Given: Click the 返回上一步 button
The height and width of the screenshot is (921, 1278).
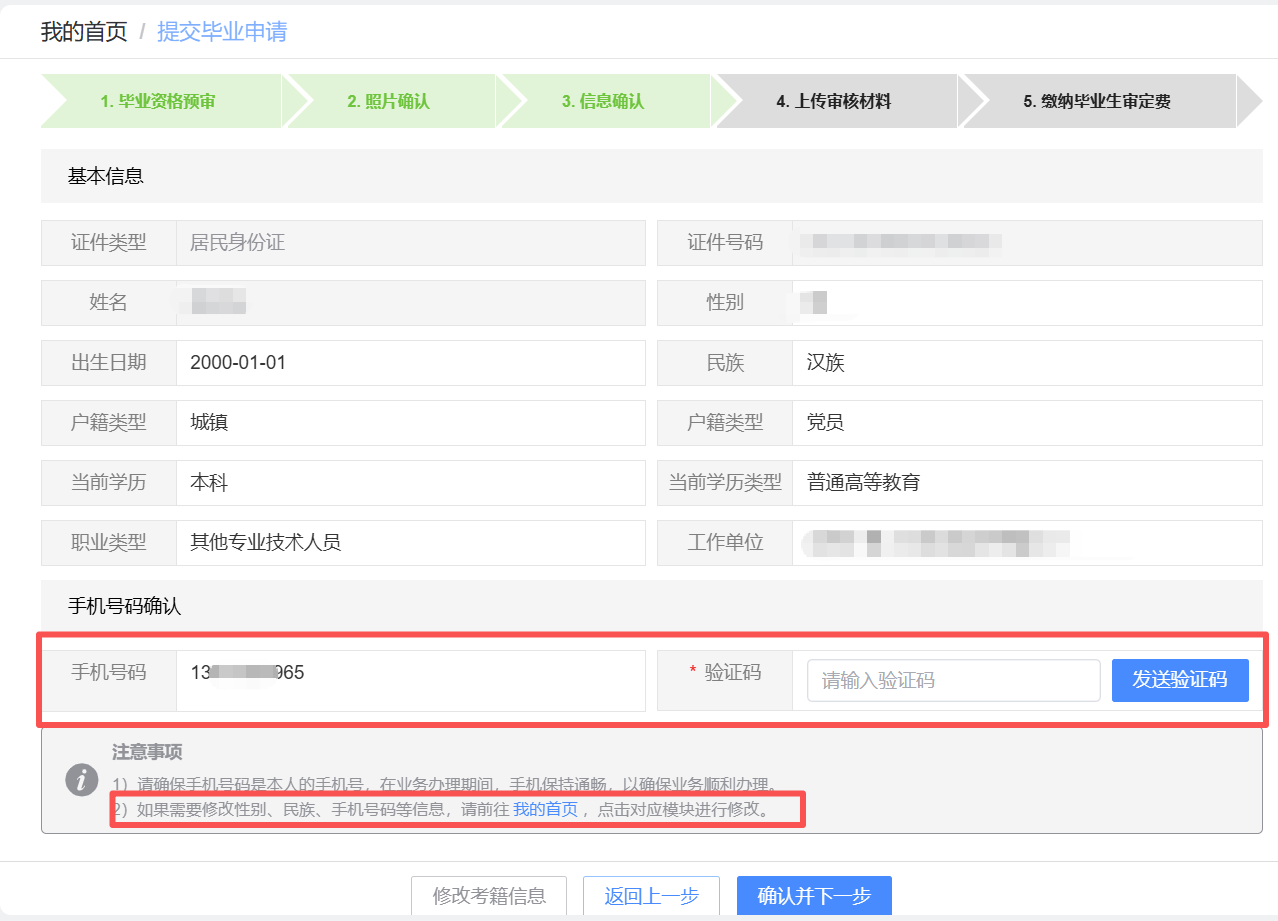Looking at the screenshot, I should (x=651, y=896).
